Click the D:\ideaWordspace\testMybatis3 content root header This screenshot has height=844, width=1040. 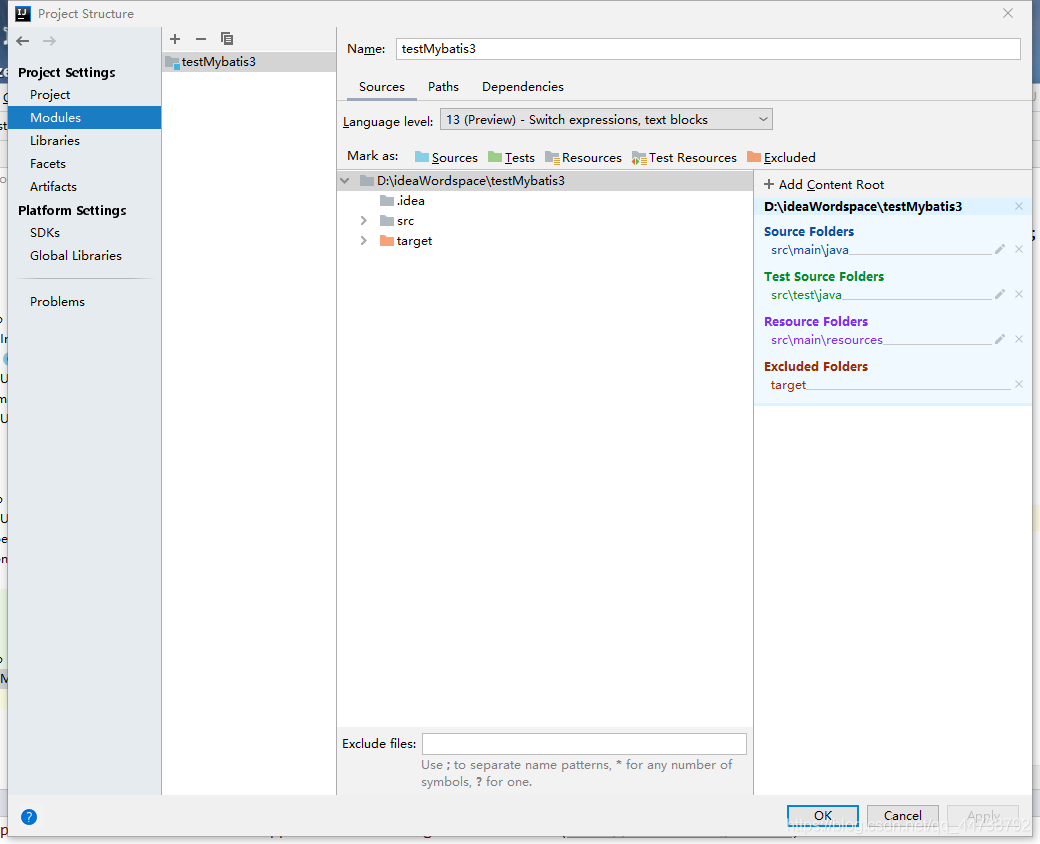pos(863,206)
